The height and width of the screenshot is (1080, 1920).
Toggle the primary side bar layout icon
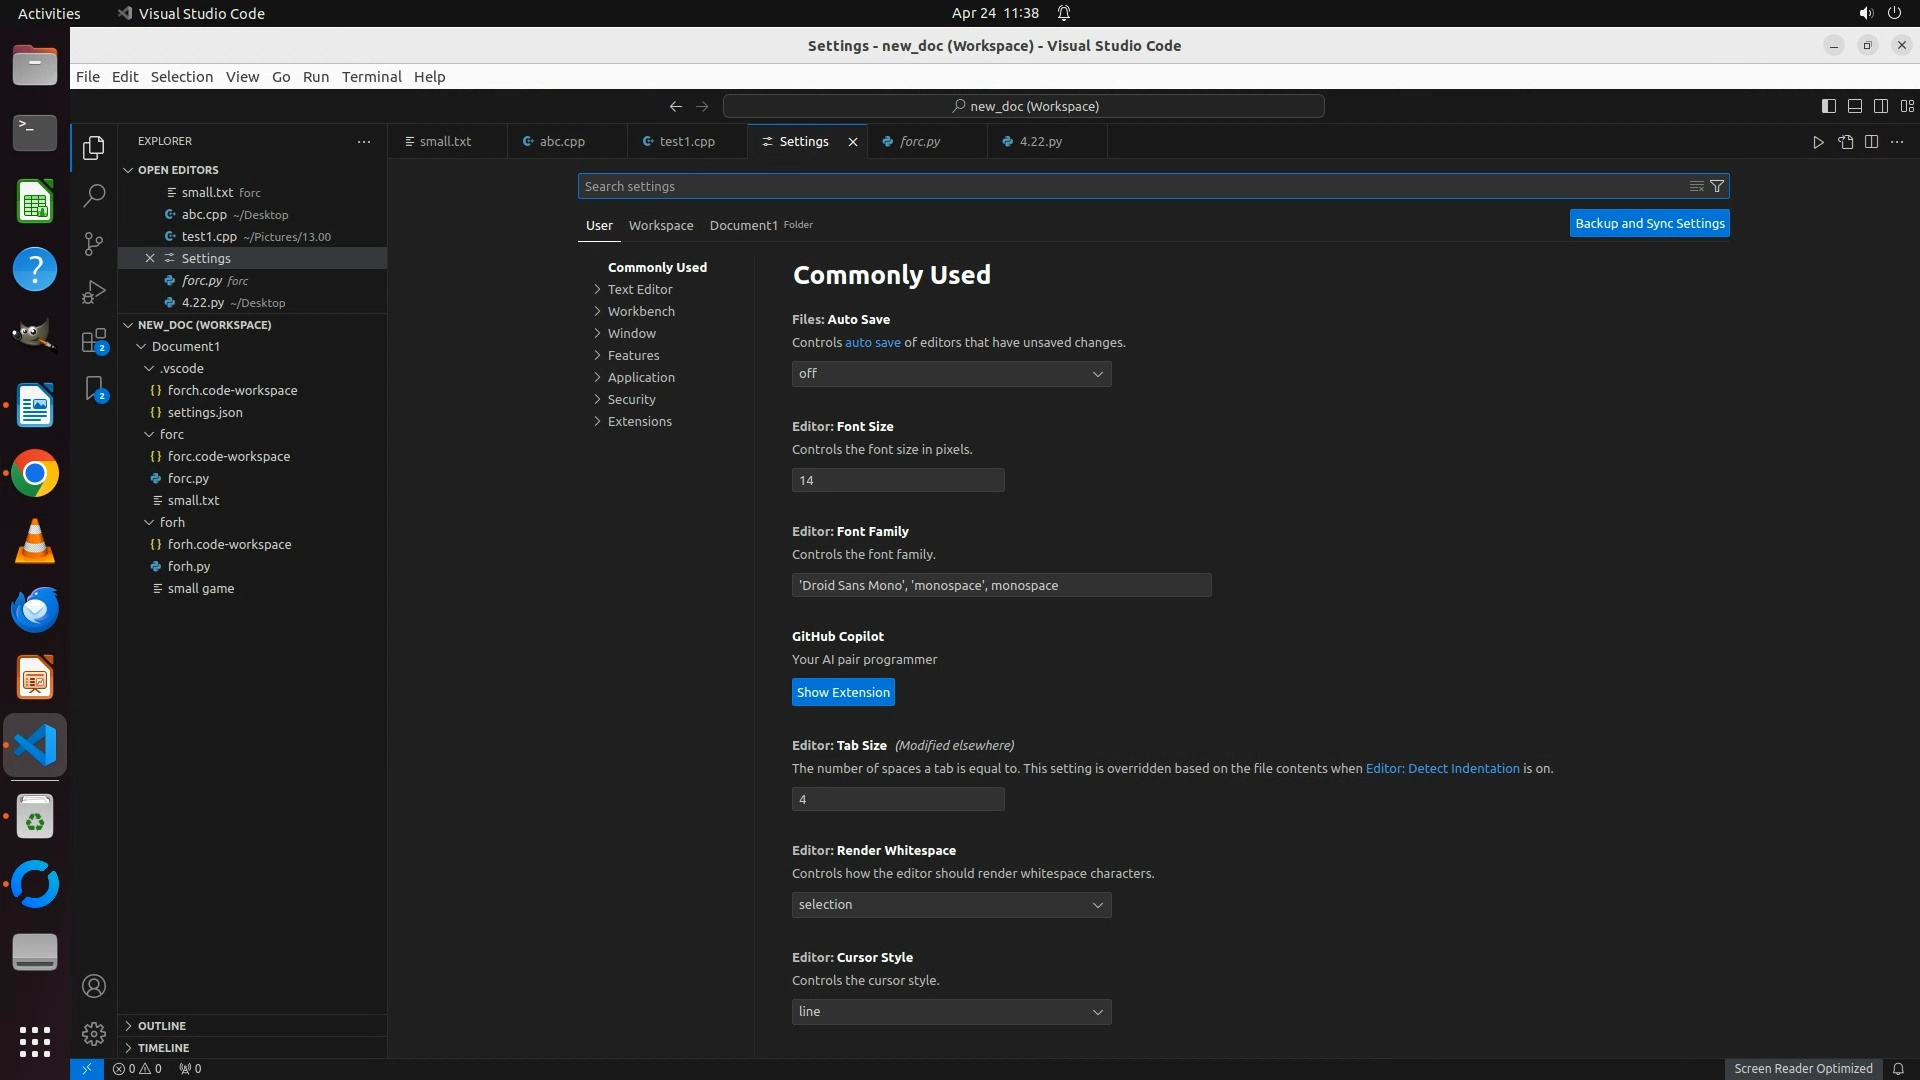pos(1828,106)
